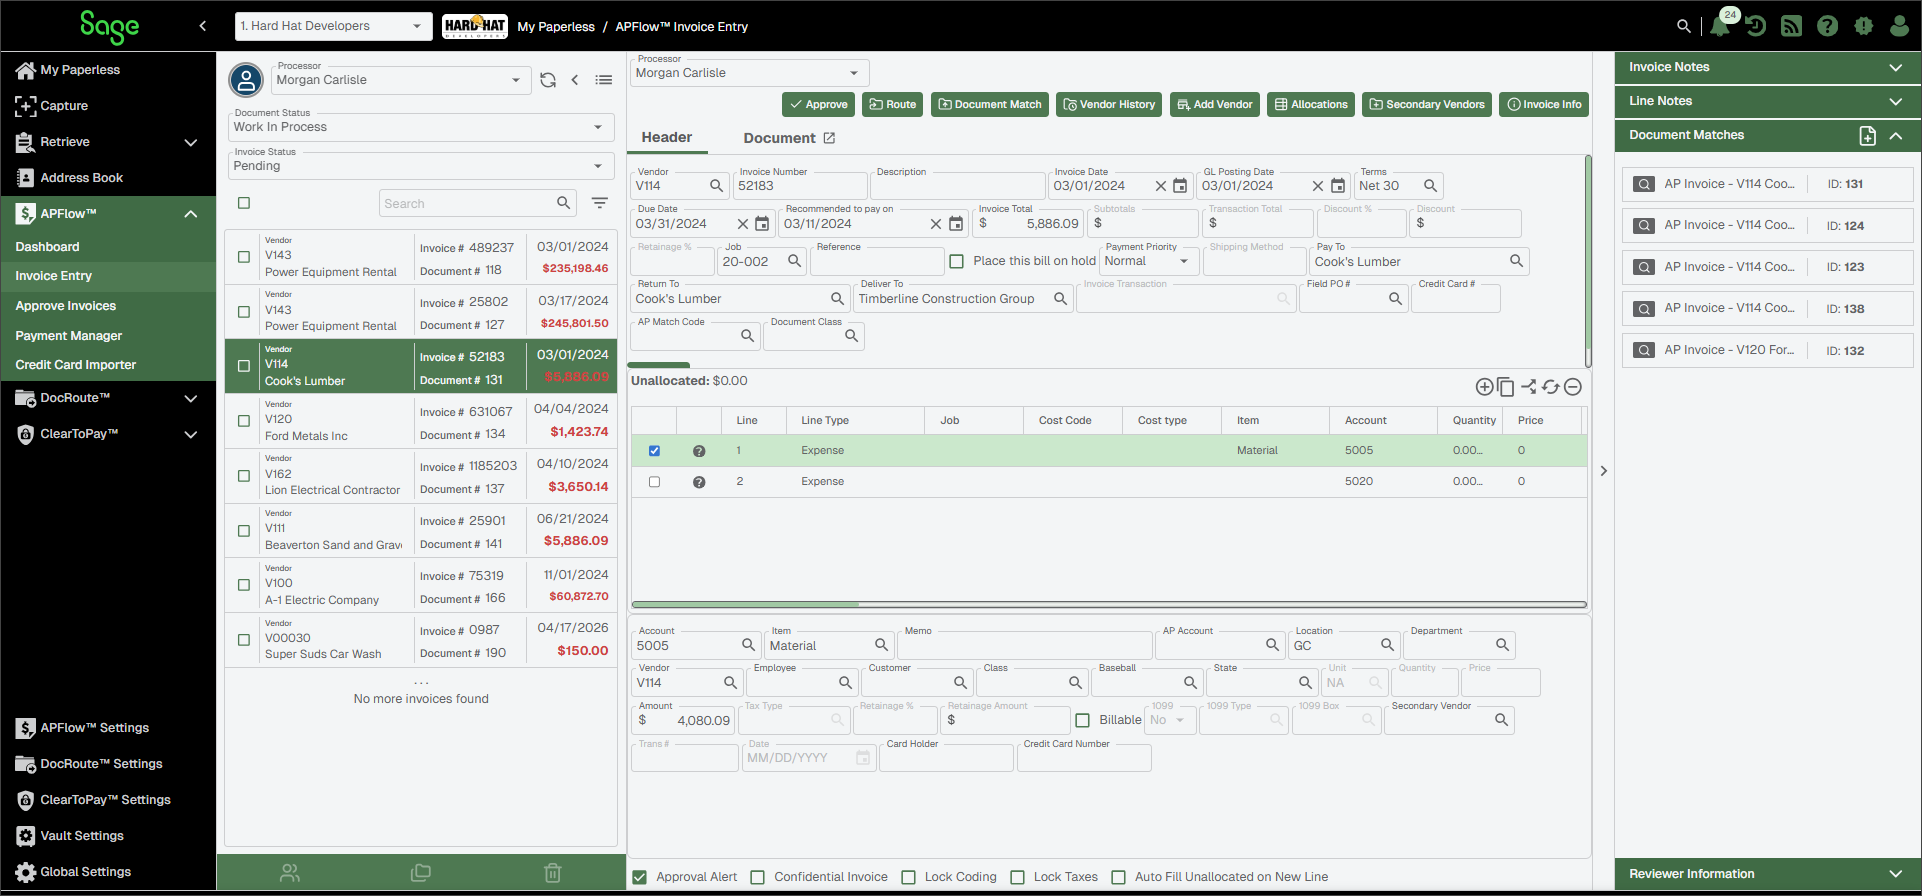Open the trash icon in bottom green bar
Screen dimensions: 1922x896
click(552, 873)
